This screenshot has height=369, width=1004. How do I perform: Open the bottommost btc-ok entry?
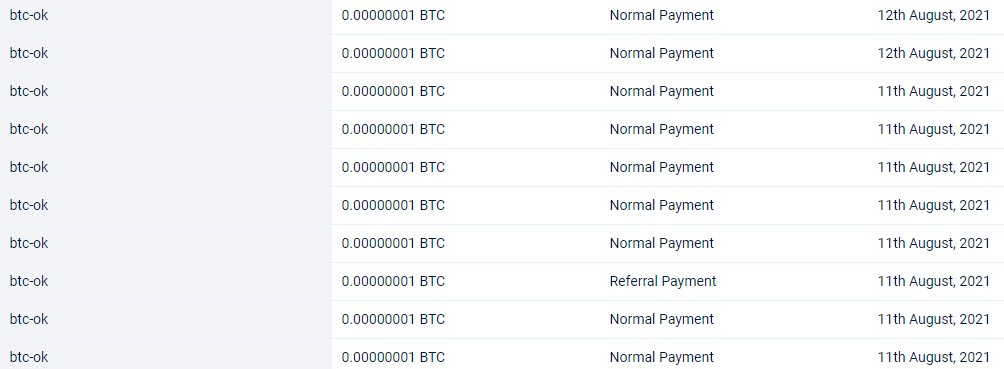point(29,357)
